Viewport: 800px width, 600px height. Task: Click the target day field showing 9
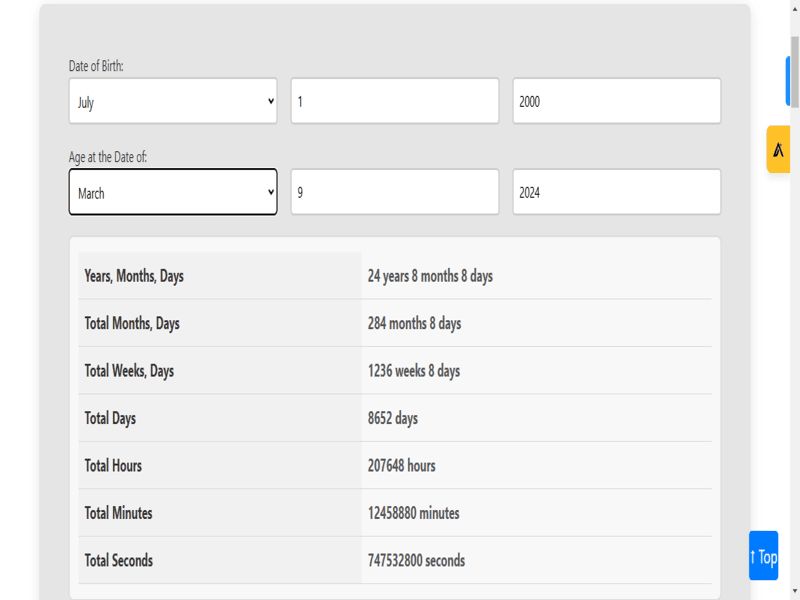(x=395, y=193)
